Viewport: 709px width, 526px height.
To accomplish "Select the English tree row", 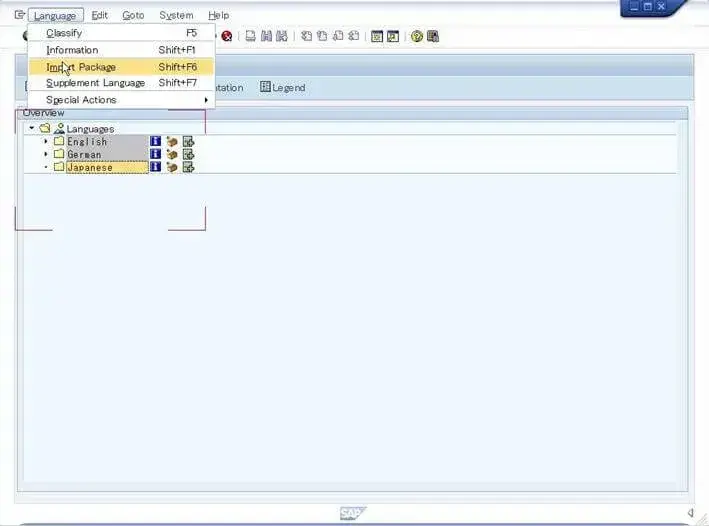I will pyautogui.click(x=108, y=142).
